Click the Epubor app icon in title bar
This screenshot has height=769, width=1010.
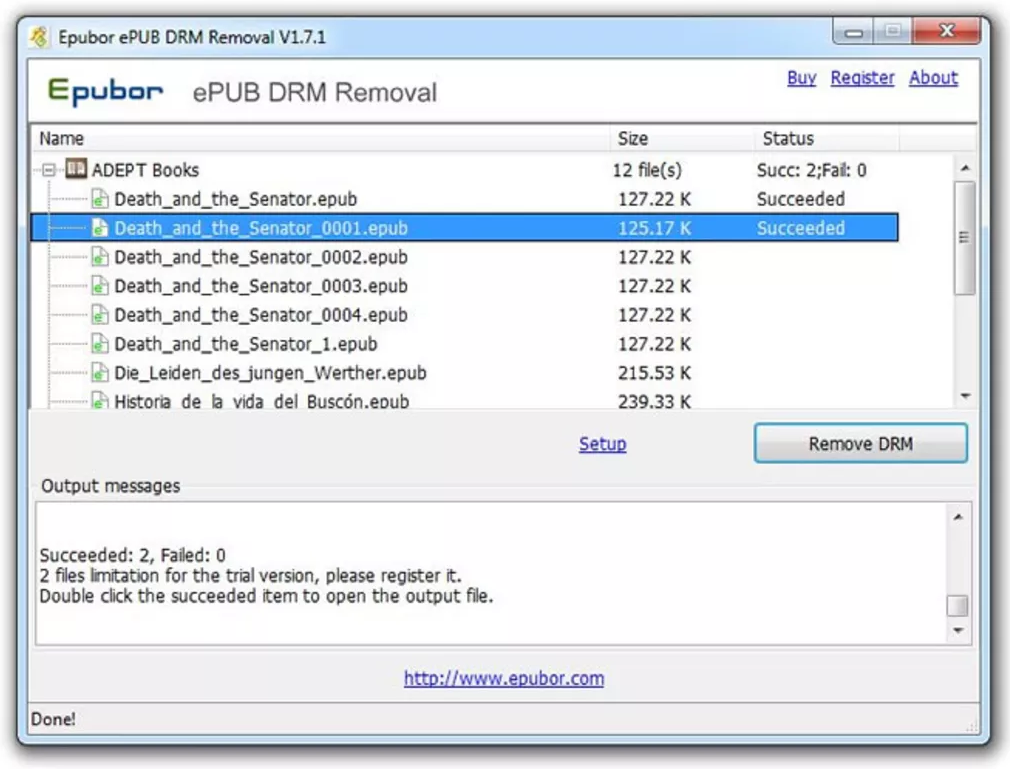click(40, 38)
